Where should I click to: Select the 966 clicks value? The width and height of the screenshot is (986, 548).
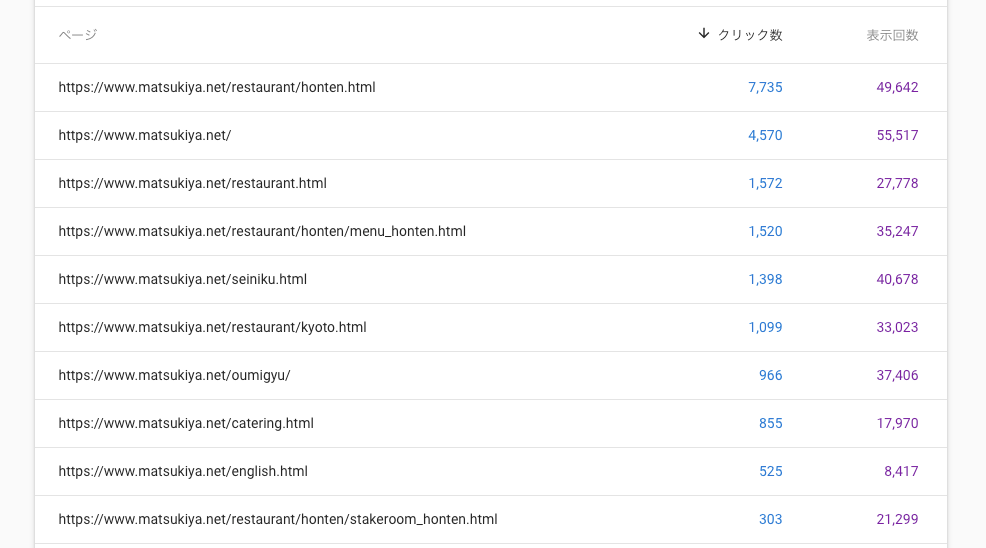click(x=770, y=376)
